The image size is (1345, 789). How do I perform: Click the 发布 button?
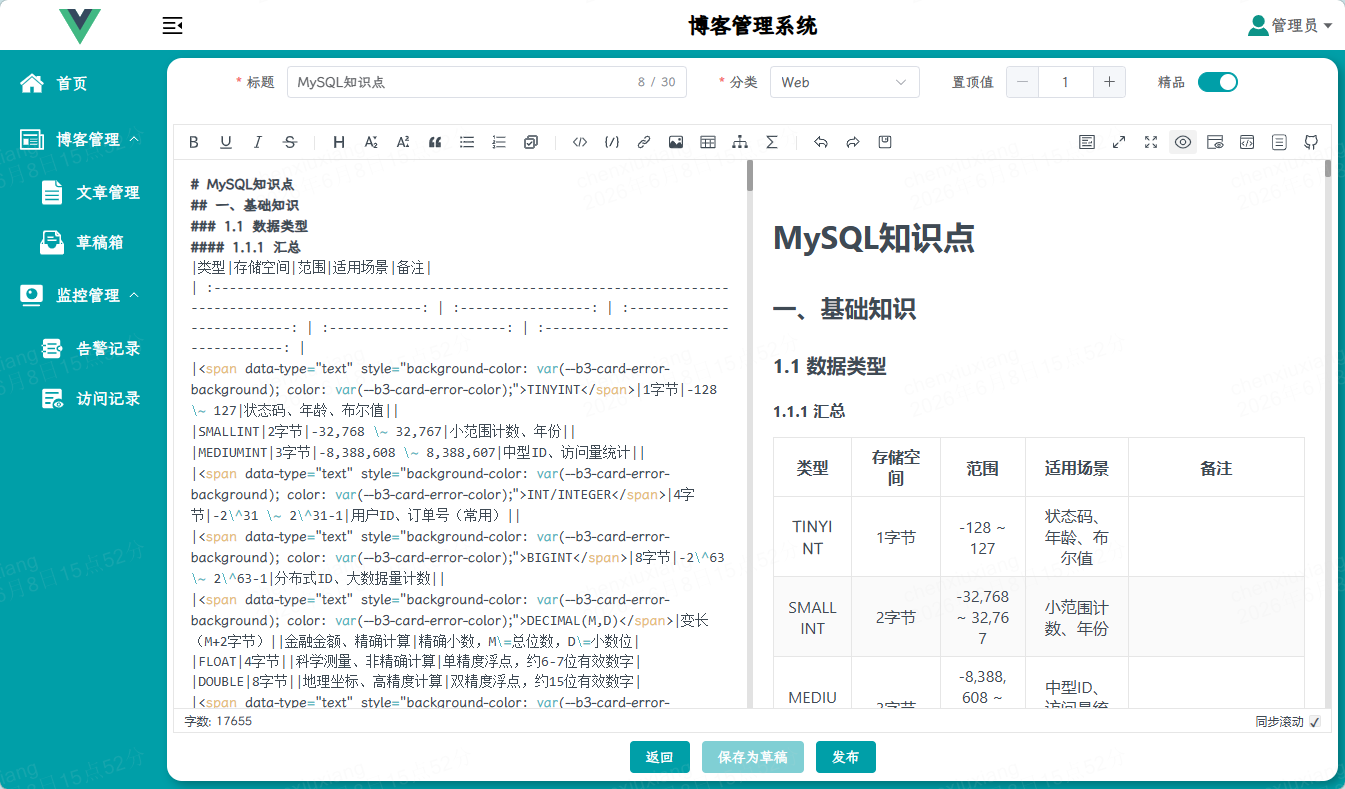pyautogui.click(x=846, y=757)
